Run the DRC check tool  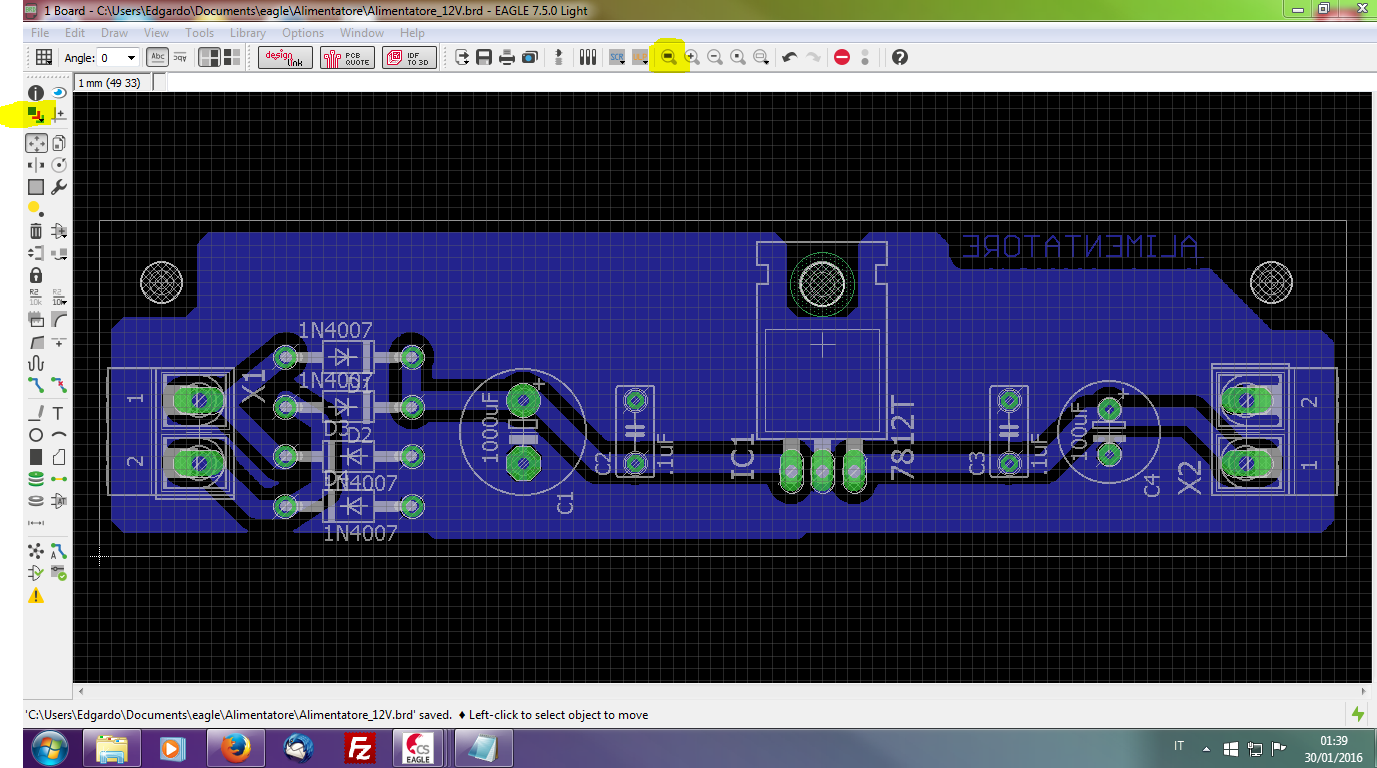[x=59, y=573]
